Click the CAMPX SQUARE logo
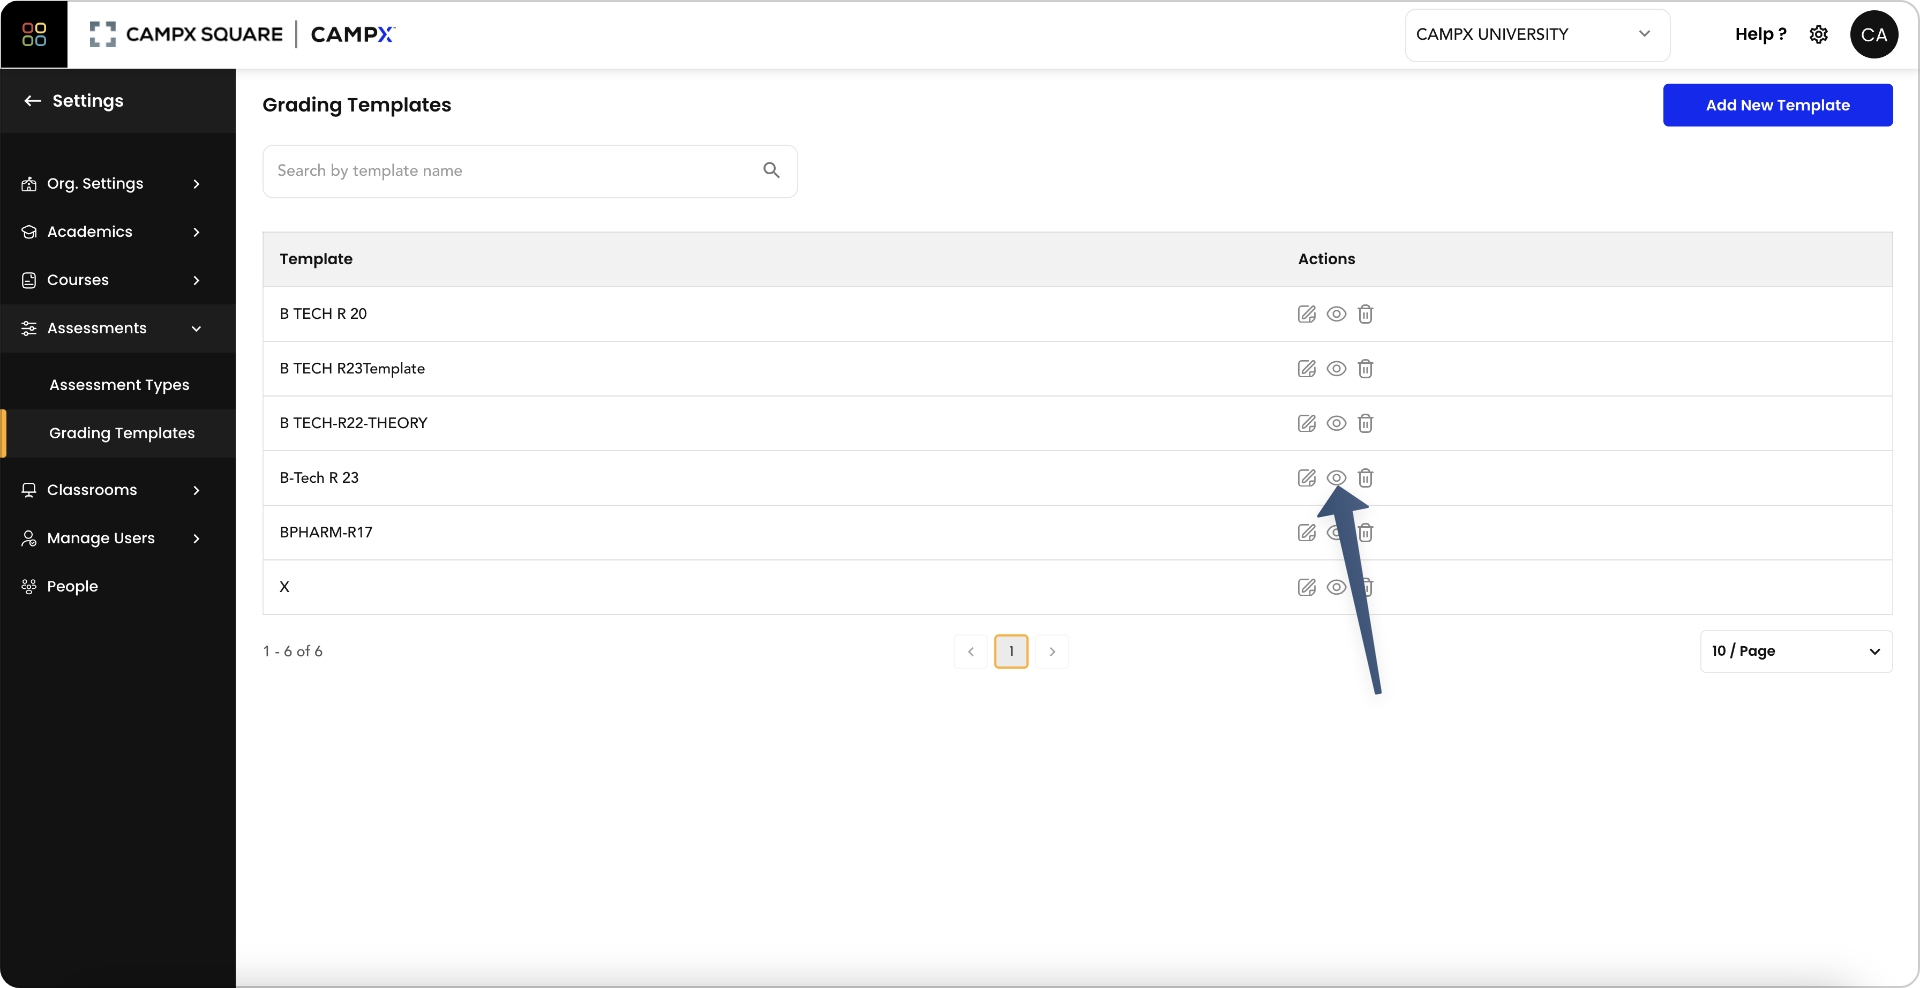Viewport: 1920px width, 988px height. coord(186,34)
